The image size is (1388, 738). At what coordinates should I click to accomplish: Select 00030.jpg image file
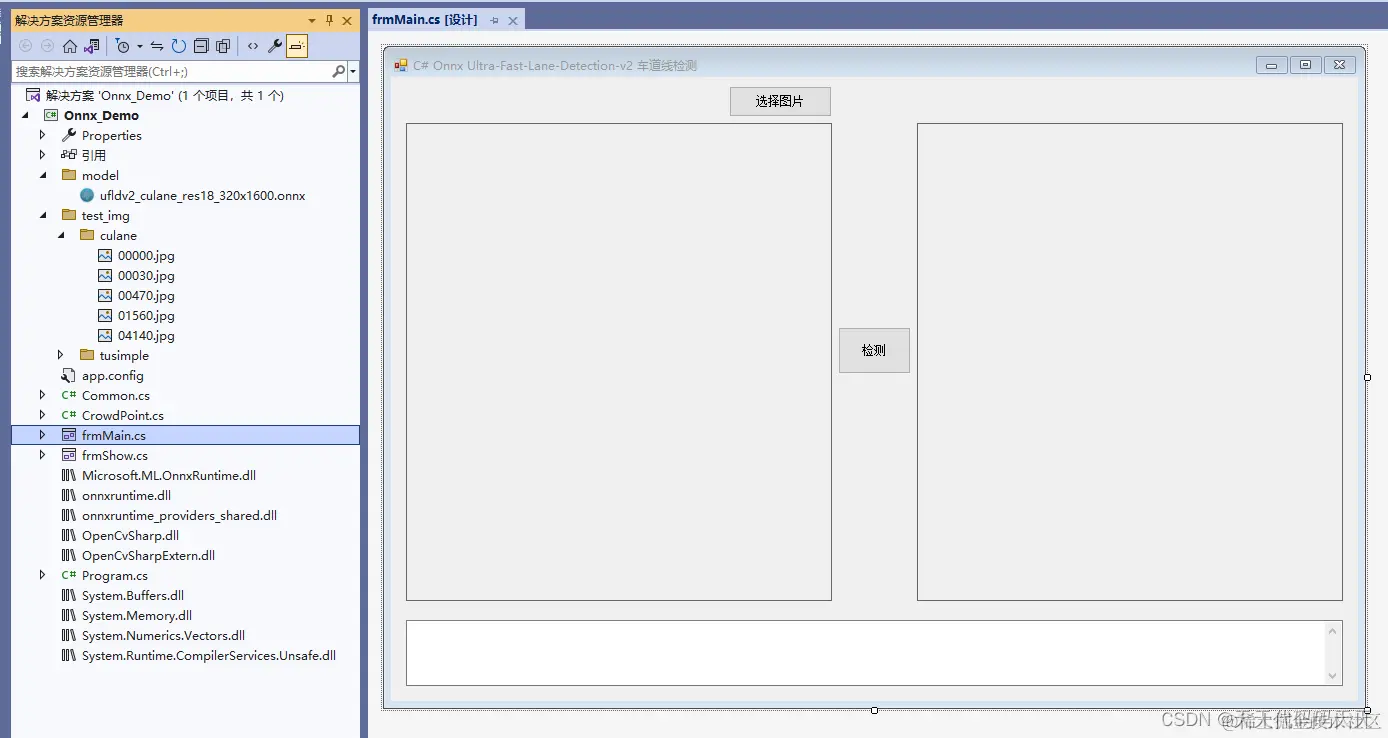pos(146,276)
